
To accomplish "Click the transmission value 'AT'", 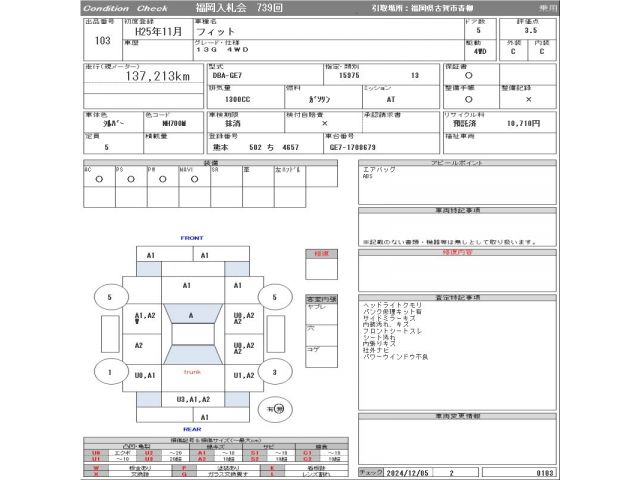I will pos(391,99).
